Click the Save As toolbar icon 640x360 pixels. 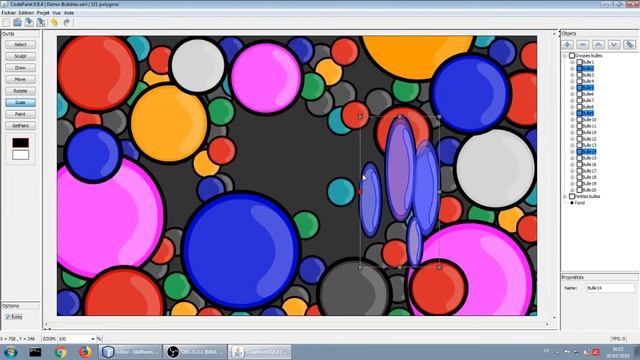pyautogui.click(x=41, y=22)
